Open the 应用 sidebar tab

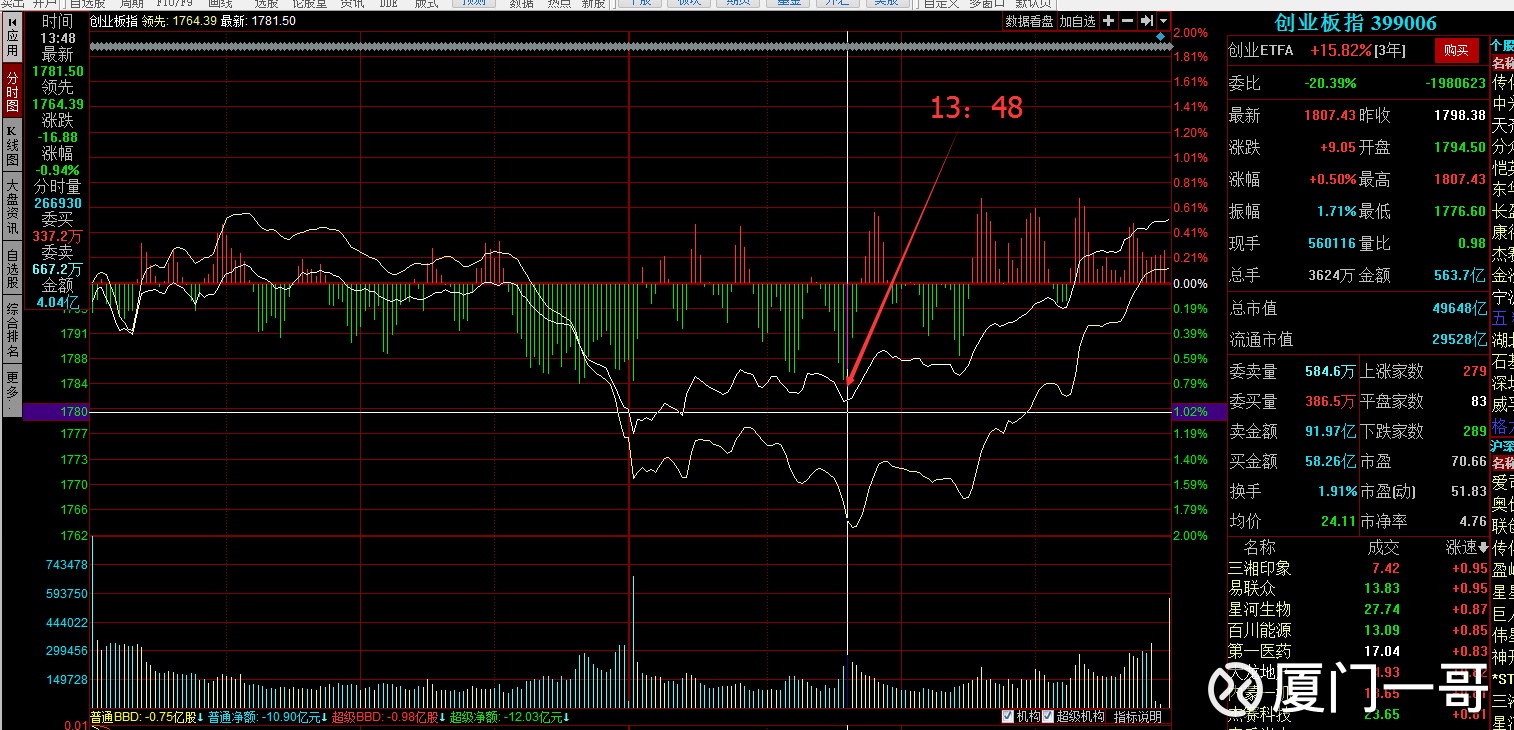pyautogui.click(x=12, y=43)
